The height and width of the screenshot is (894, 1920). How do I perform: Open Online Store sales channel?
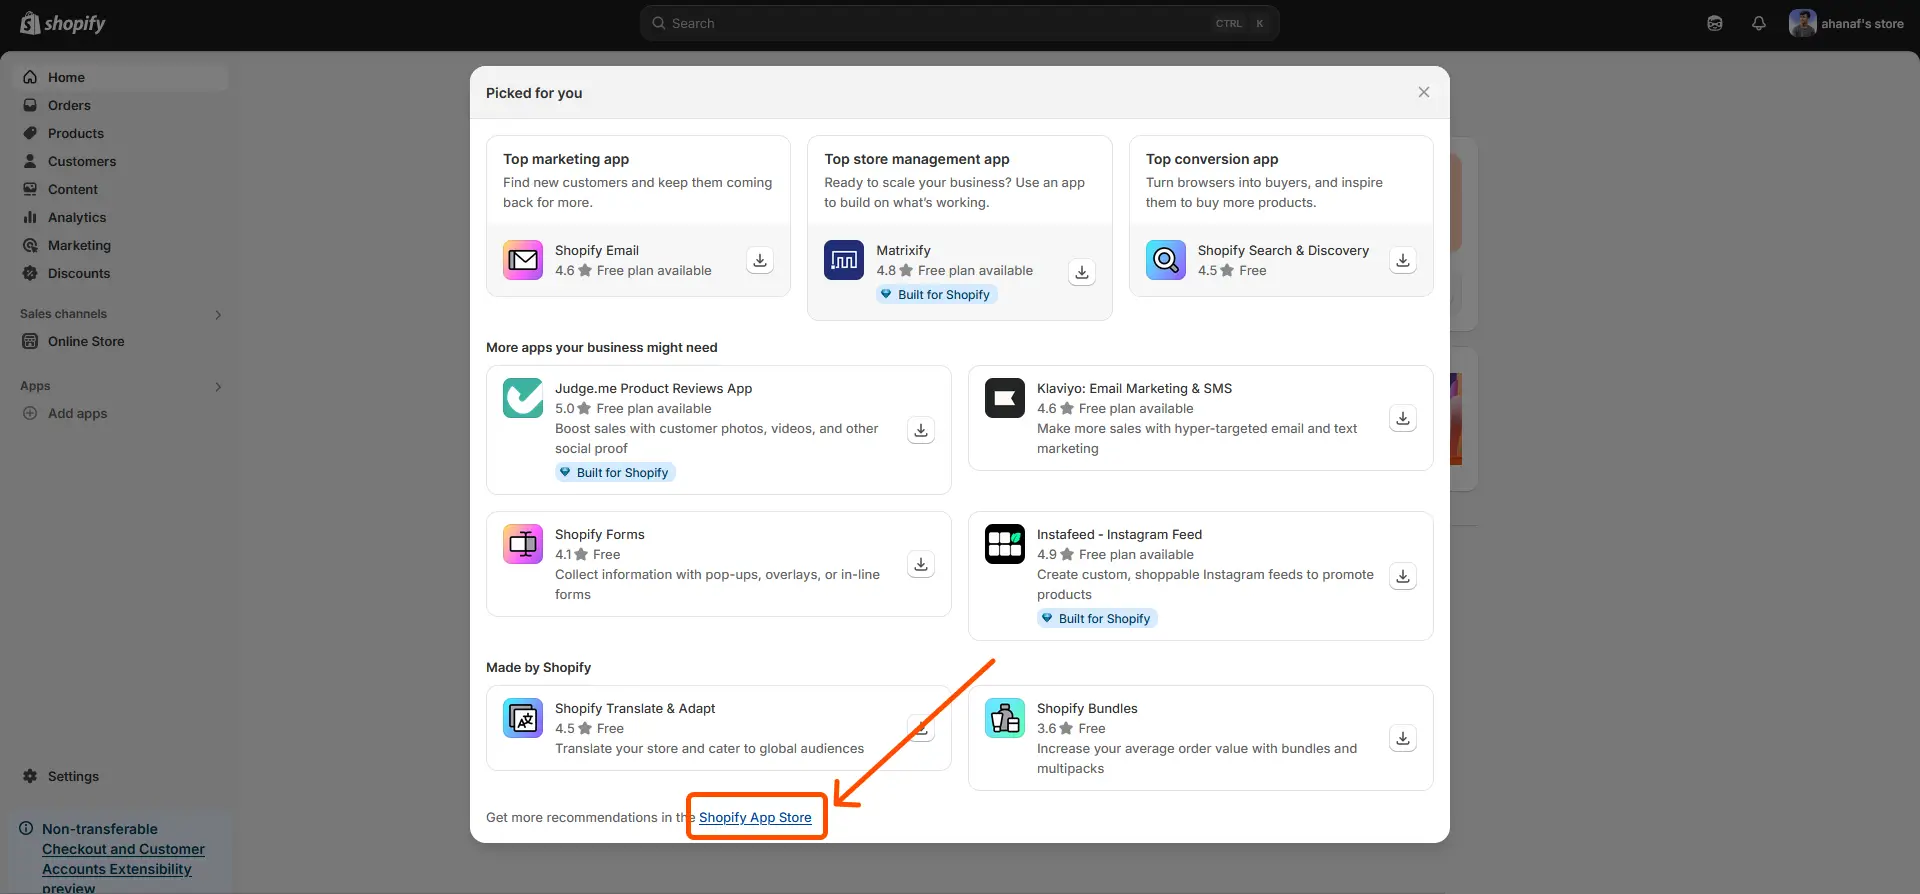(x=120, y=341)
